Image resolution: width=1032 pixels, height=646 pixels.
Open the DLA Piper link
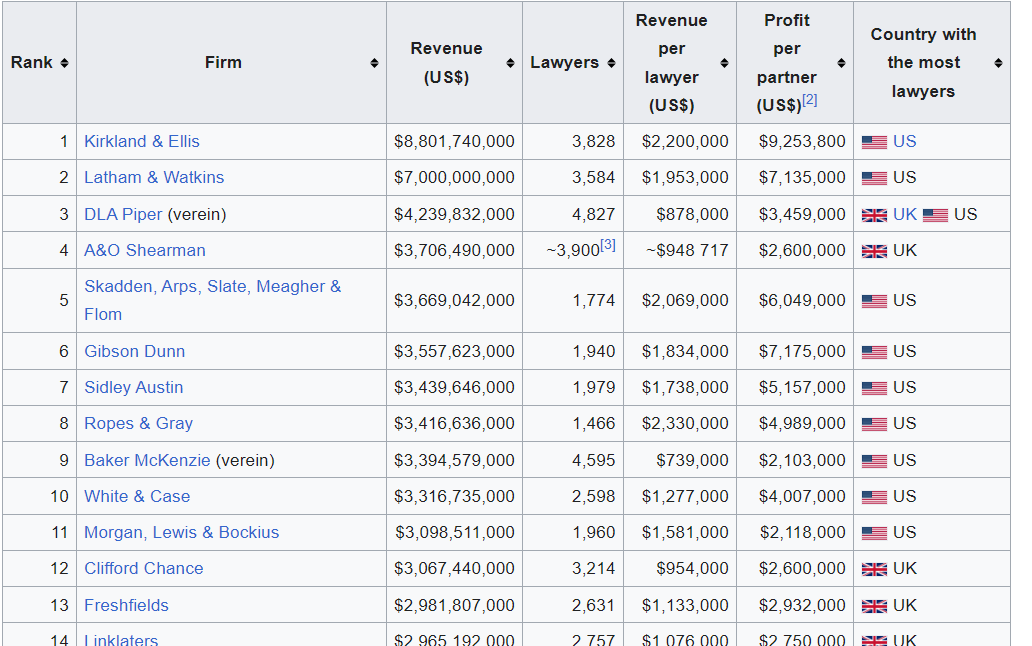(123, 214)
